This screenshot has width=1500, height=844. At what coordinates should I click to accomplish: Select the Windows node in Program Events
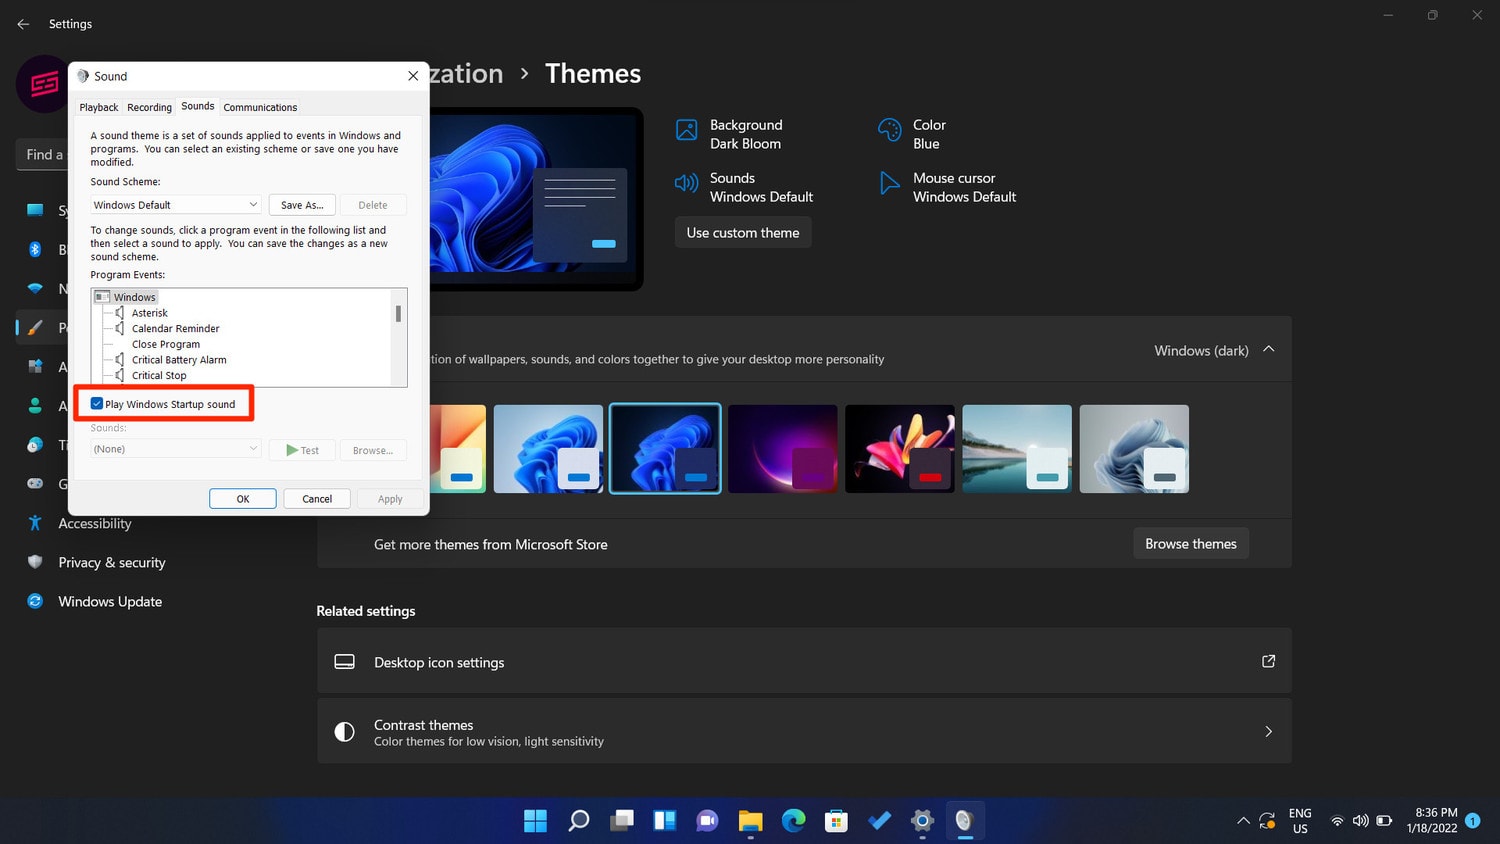[x=135, y=297]
